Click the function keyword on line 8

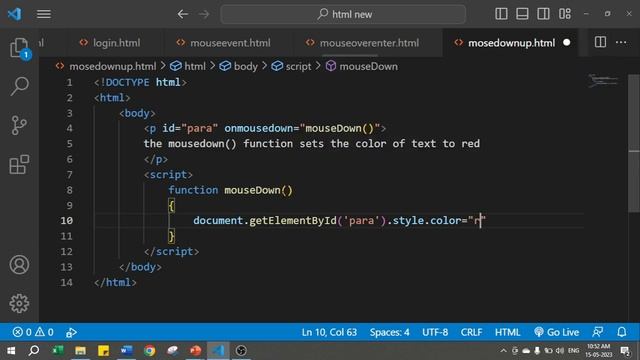[x=193, y=190]
